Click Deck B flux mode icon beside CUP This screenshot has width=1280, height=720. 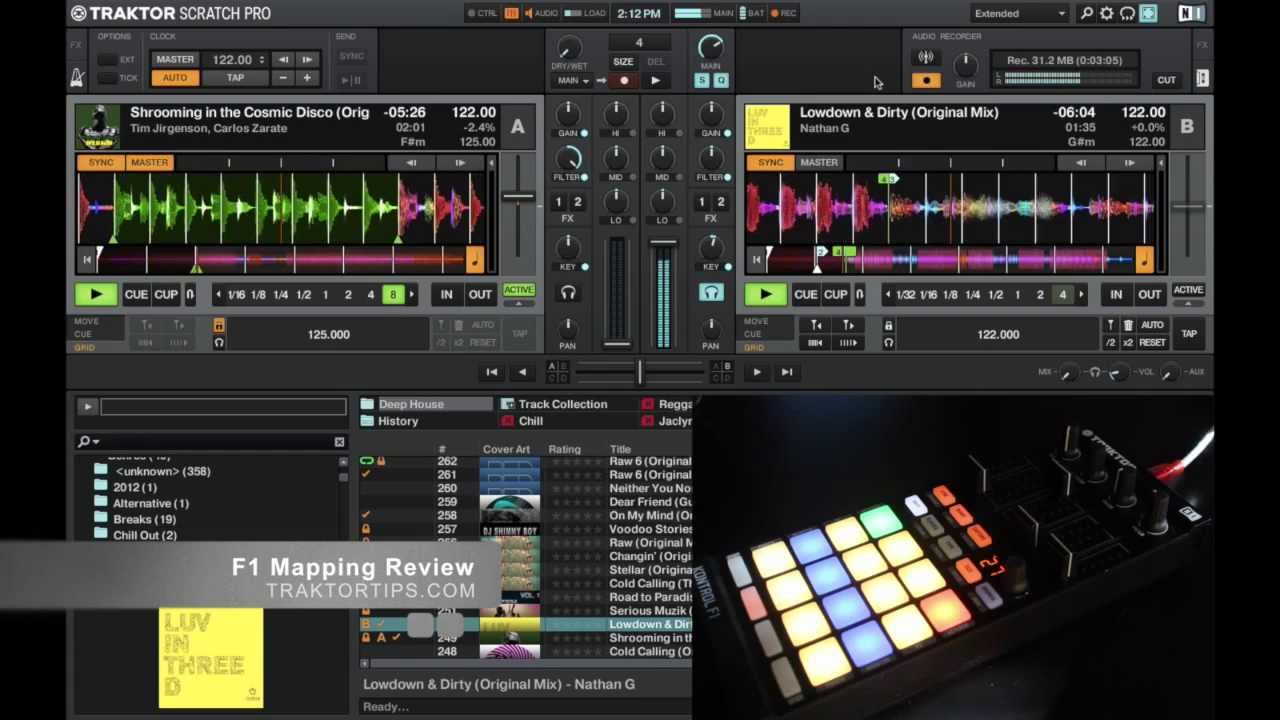pyautogui.click(x=860, y=295)
